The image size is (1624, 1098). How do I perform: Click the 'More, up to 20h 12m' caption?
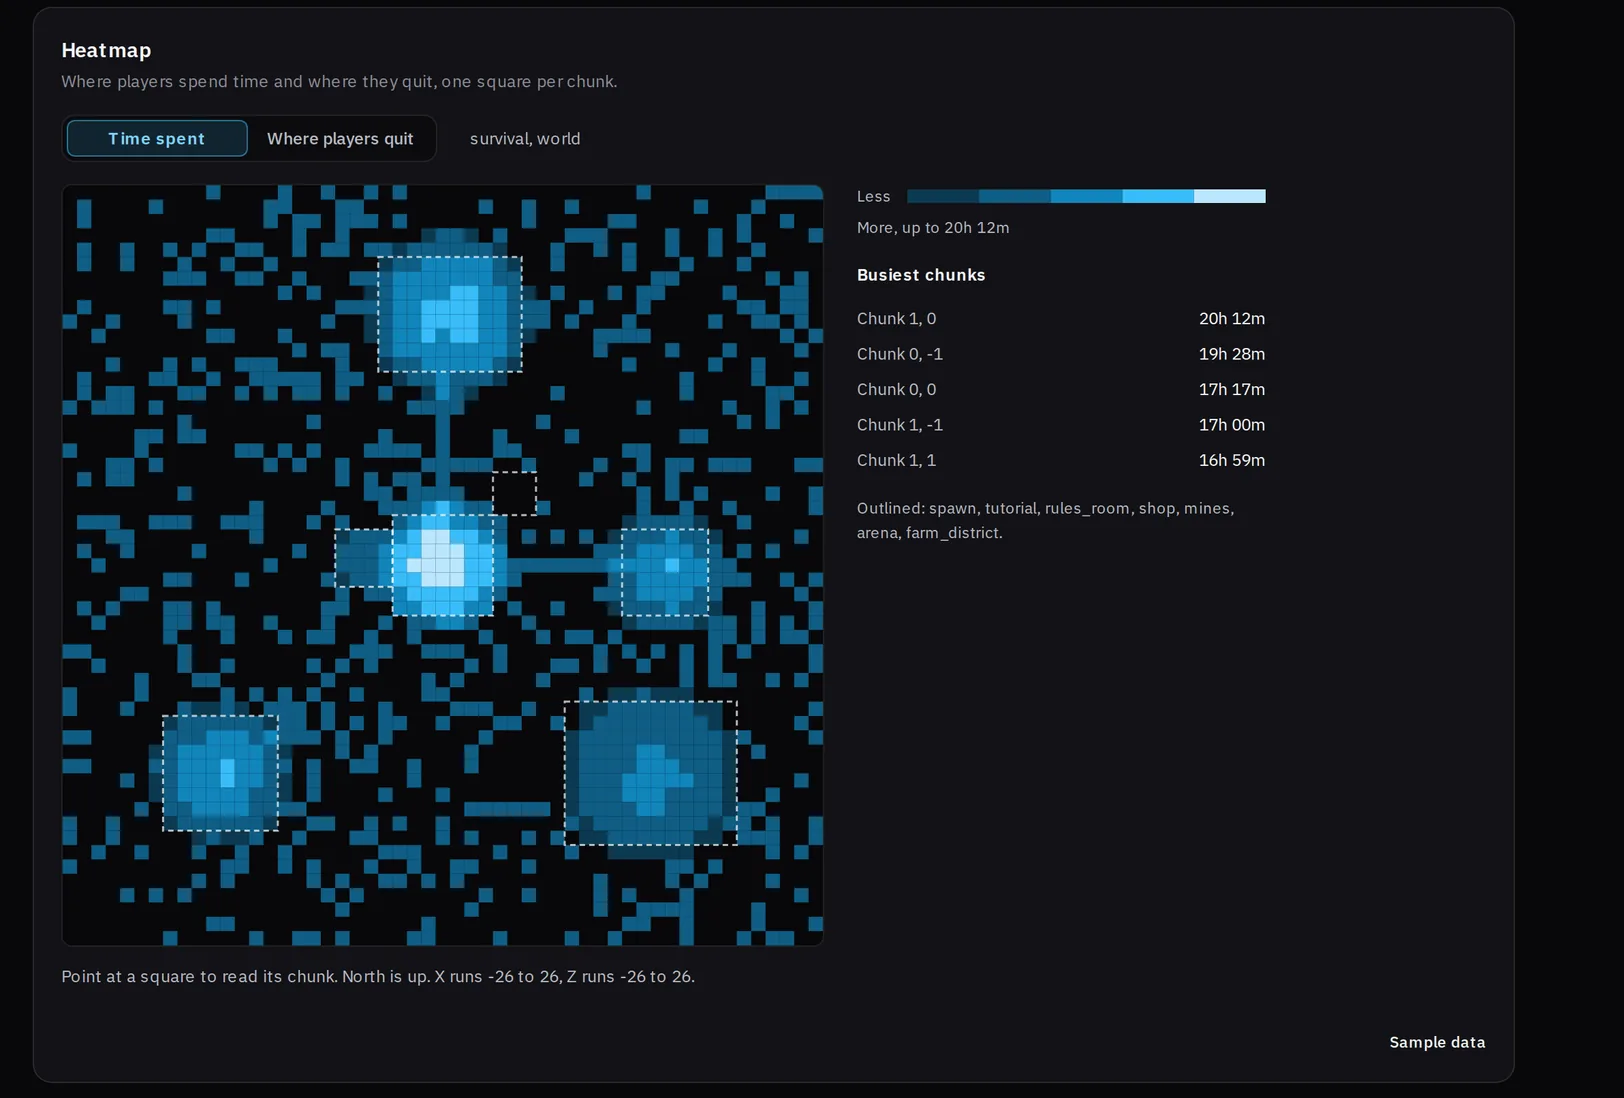pyautogui.click(x=933, y=228)
